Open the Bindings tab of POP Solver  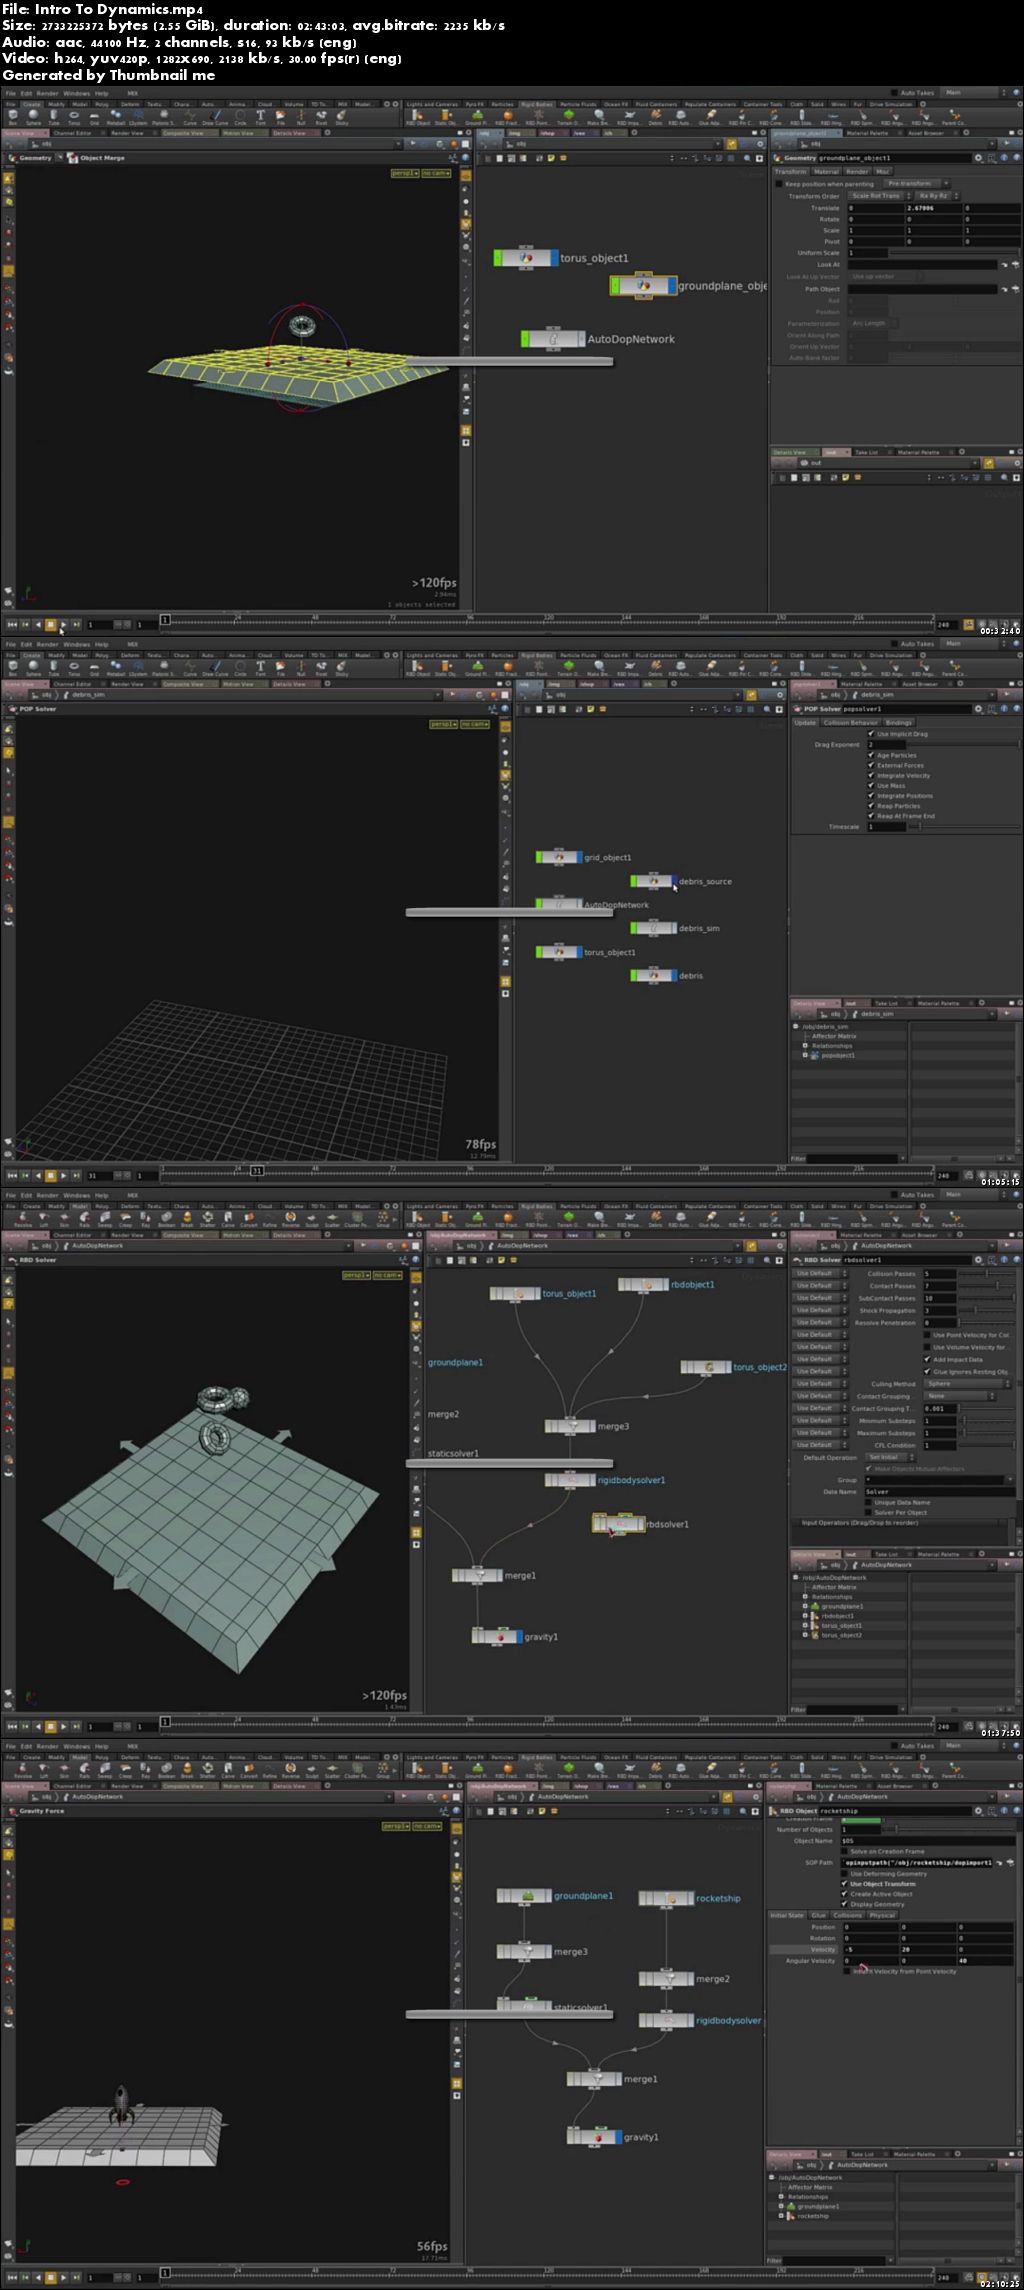899,722
